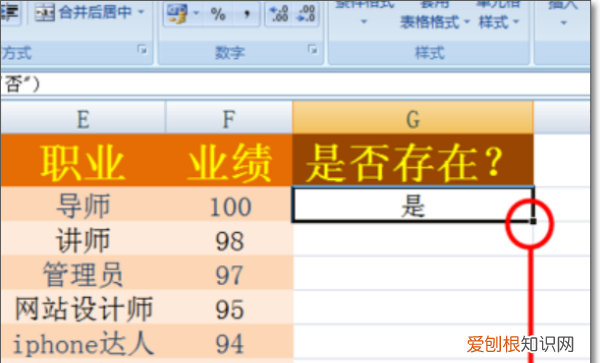The width and height of the screenshot is (600, 363).
Task: Apply percent style formatting
Action: click(x=218, y=15)
